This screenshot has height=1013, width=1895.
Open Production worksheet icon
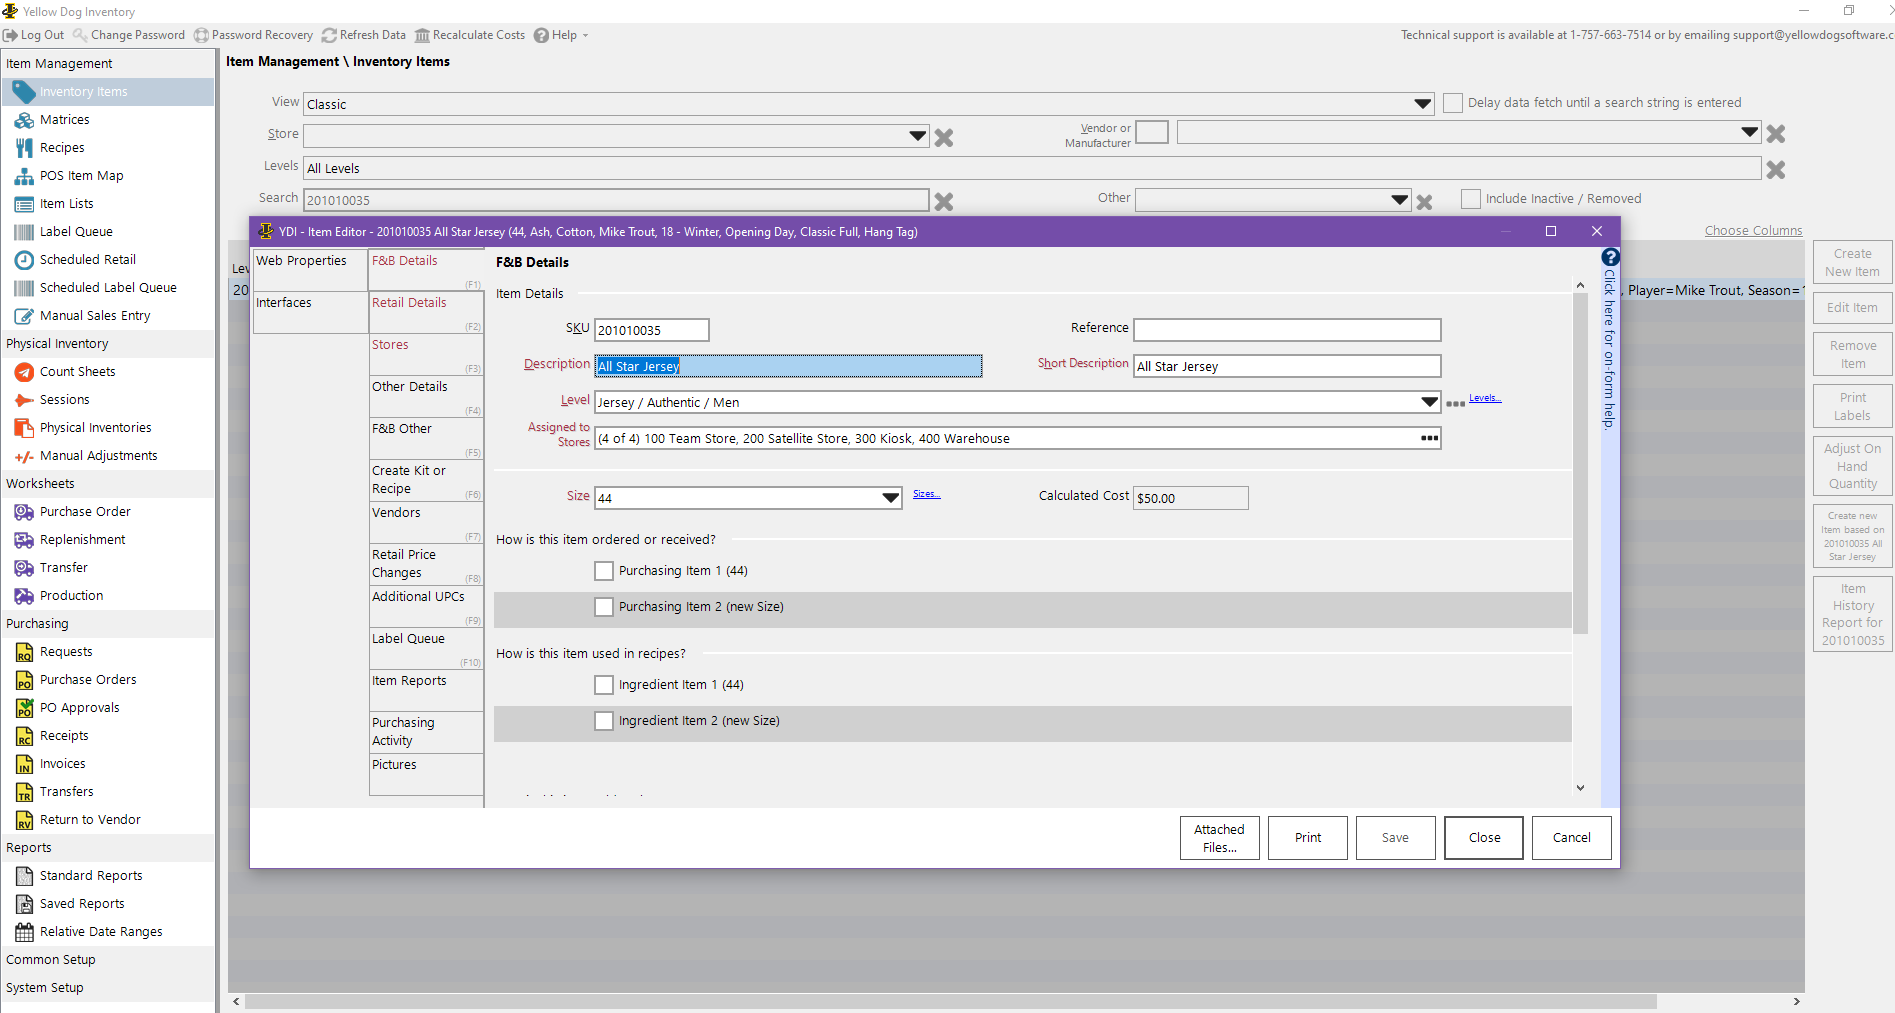click(x=24, y=595)
